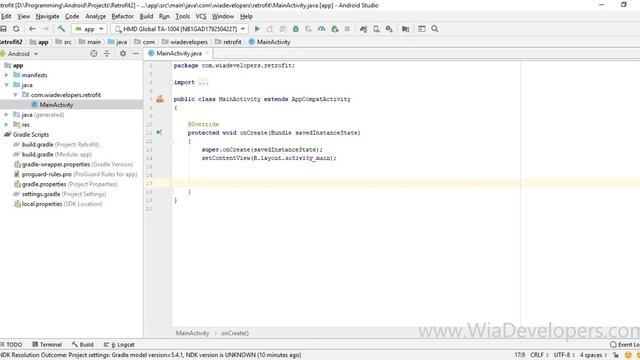640x360 pixels.
Task: Click the CRLF line separator selector
Action: [x=539, y=355]
